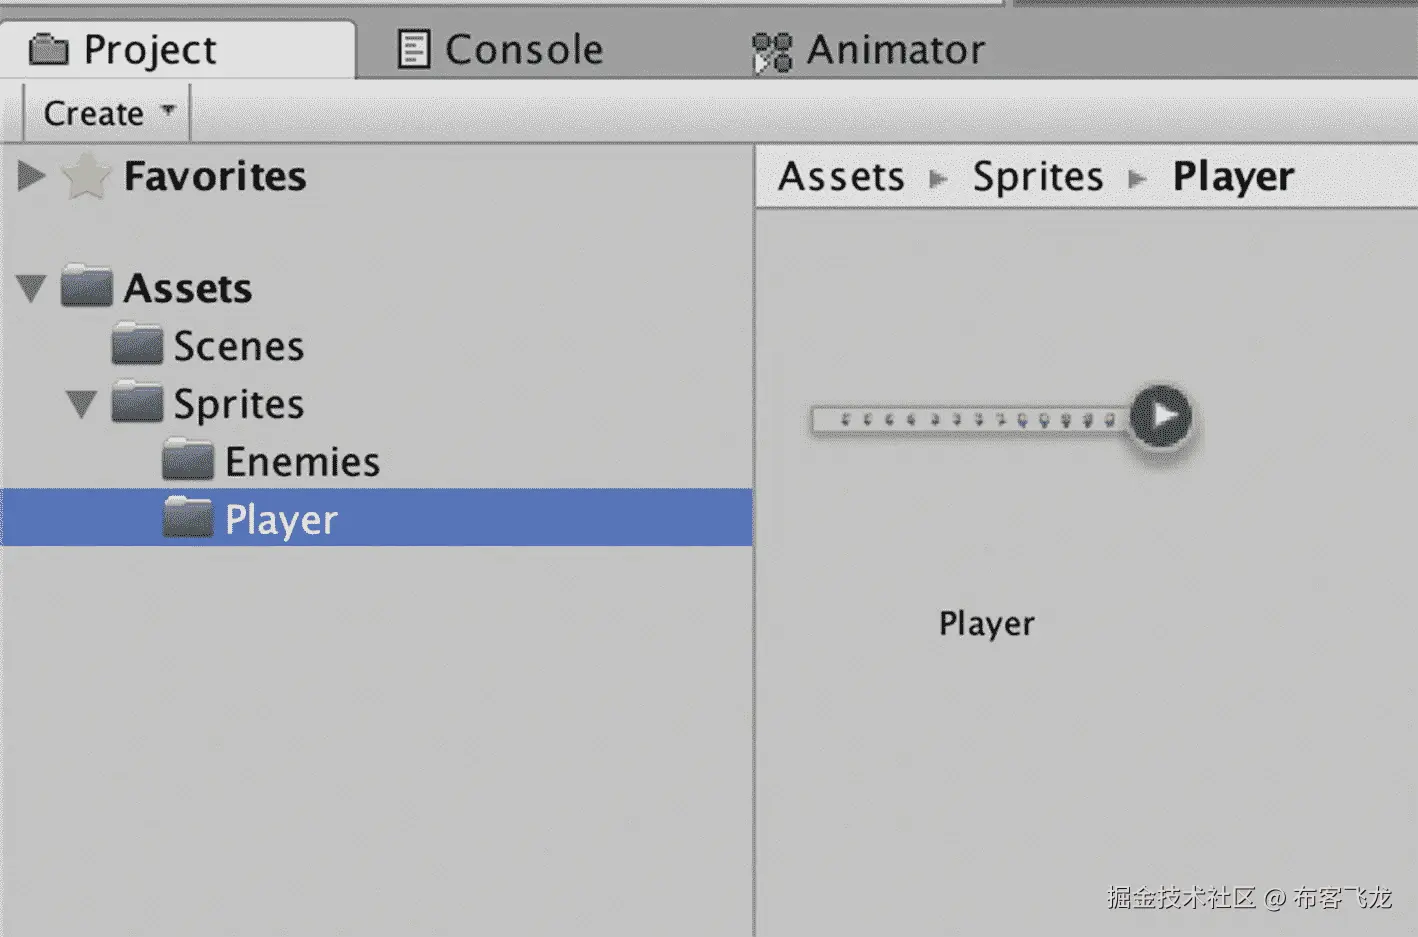1418x937 pixels.
Task: Click the Project tab folder icon
Action: pyautogui.click(x=48, y=49)
